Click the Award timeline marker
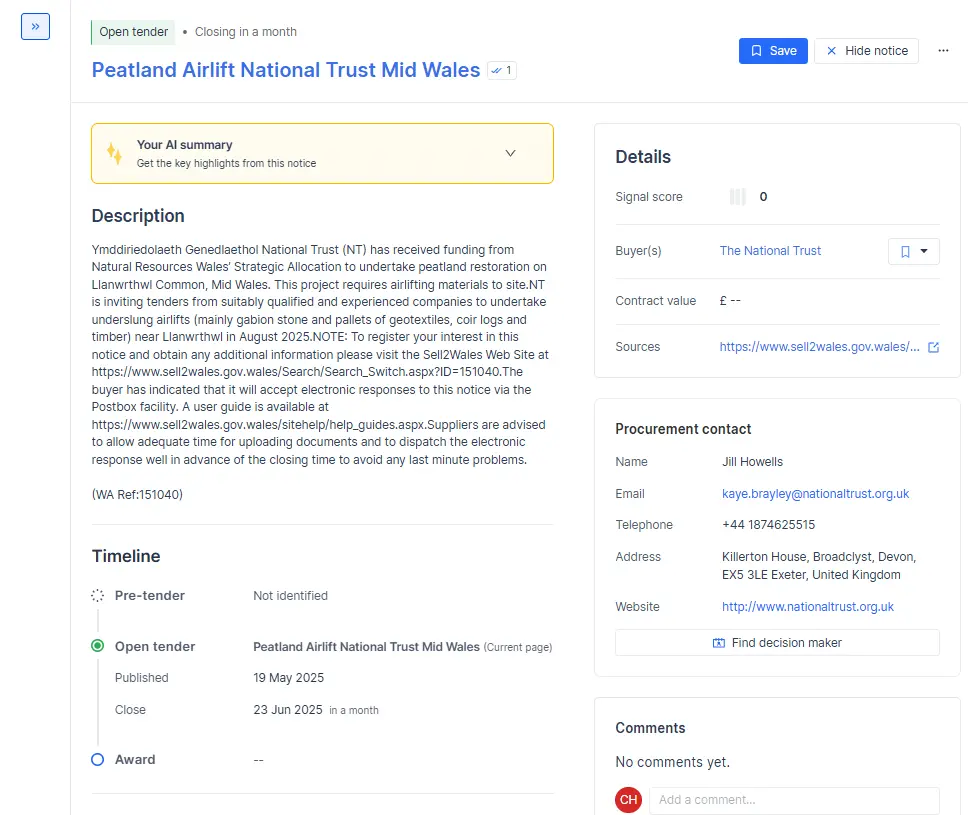 pyautogui.click(x=98, y=759)
